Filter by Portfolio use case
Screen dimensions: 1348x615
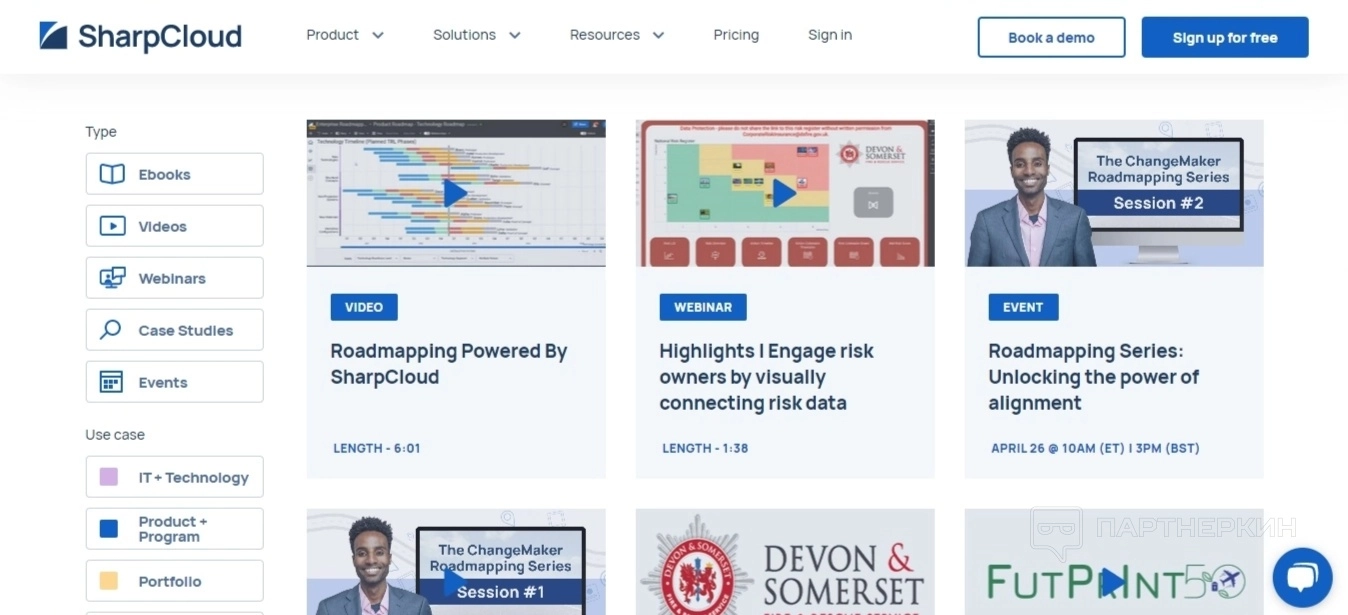pyautogui.click(x=175, y=581)
